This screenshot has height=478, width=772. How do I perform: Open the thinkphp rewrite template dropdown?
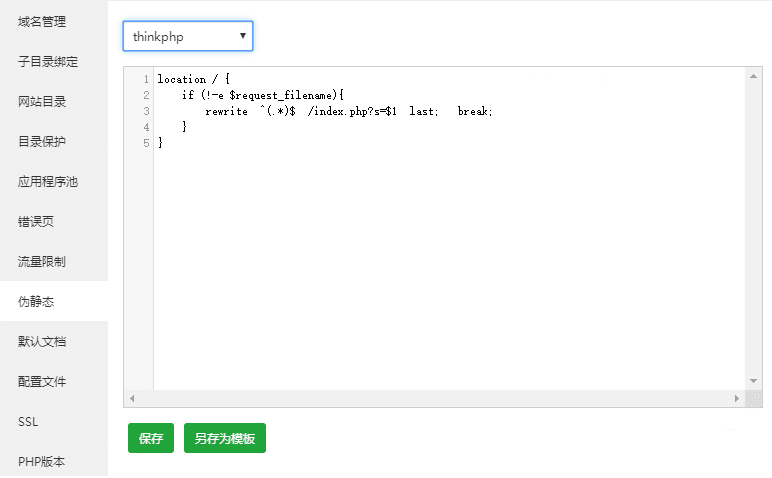pos(188,37)
